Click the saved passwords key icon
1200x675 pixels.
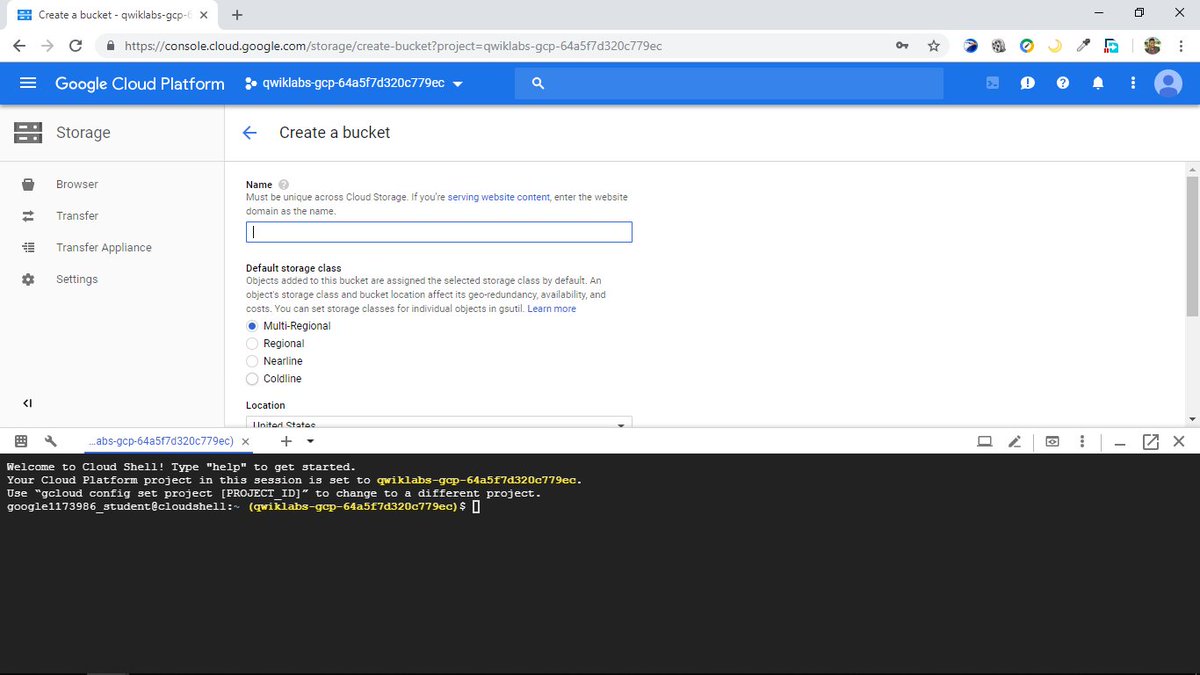tap(902, 45)
